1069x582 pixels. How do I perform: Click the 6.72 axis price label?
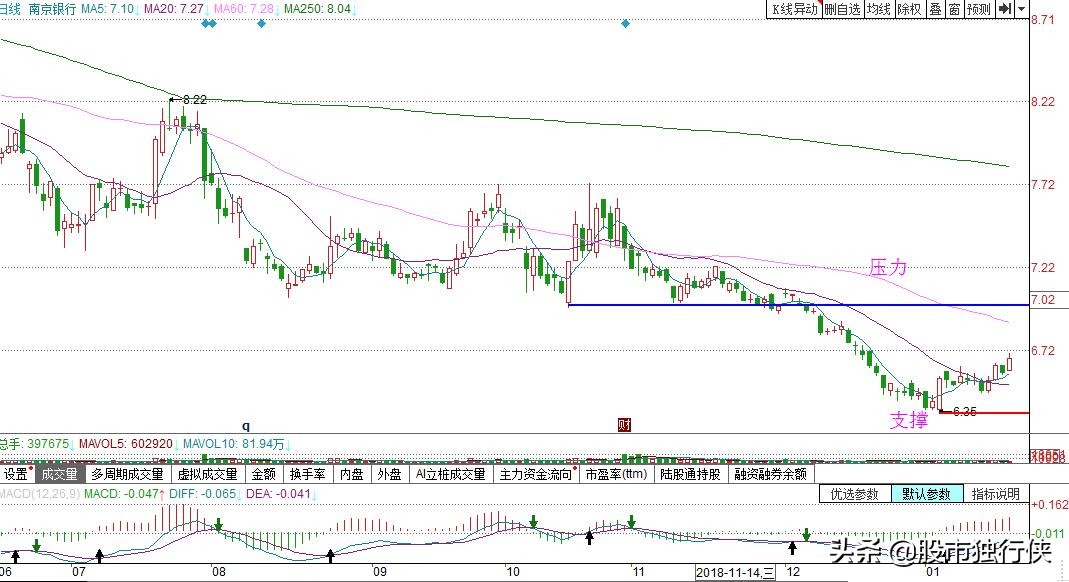(1043, 350)
